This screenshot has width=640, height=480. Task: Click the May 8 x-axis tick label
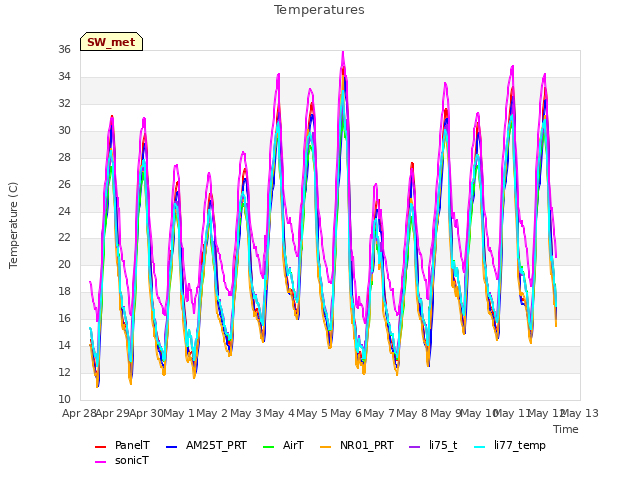click(x=412, y=413)
